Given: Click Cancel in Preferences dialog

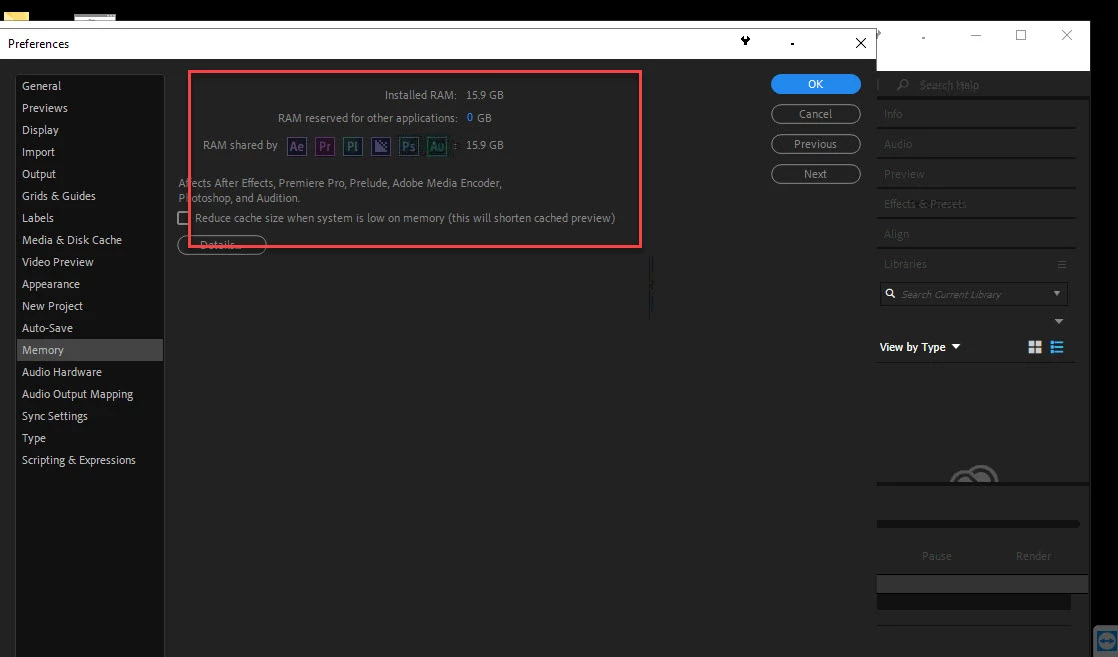Looking at the screenshot, I should [x=816, y=114].
